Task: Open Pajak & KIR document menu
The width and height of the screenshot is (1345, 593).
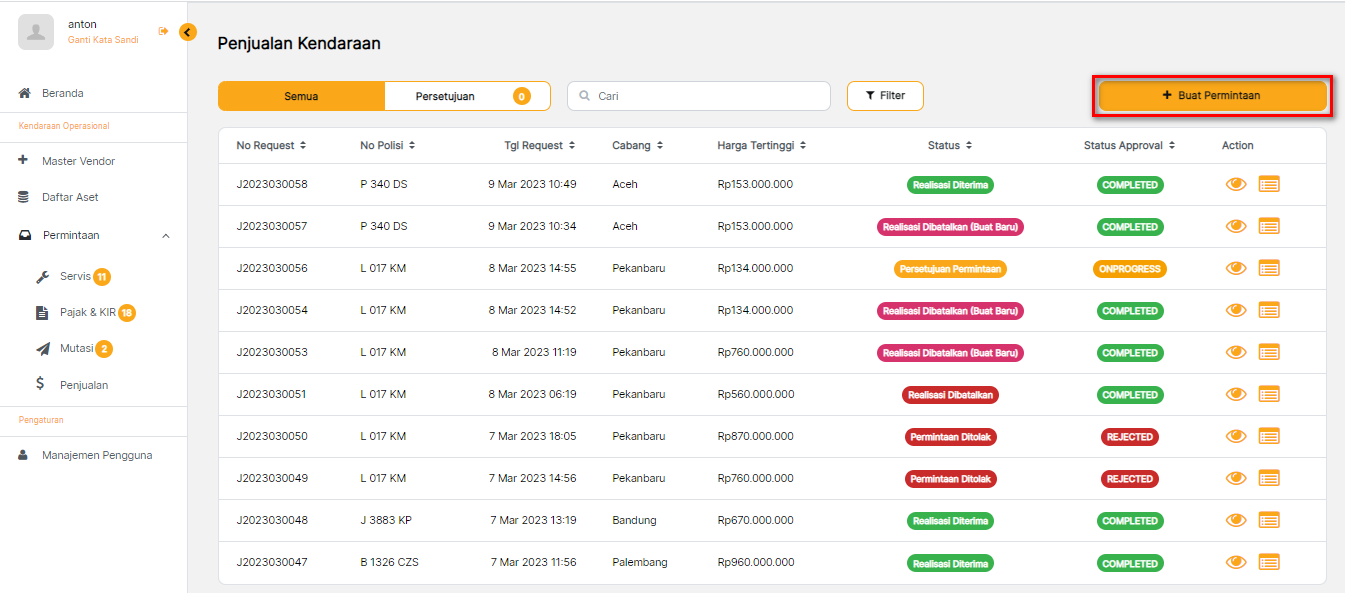Action: [42, 313]
